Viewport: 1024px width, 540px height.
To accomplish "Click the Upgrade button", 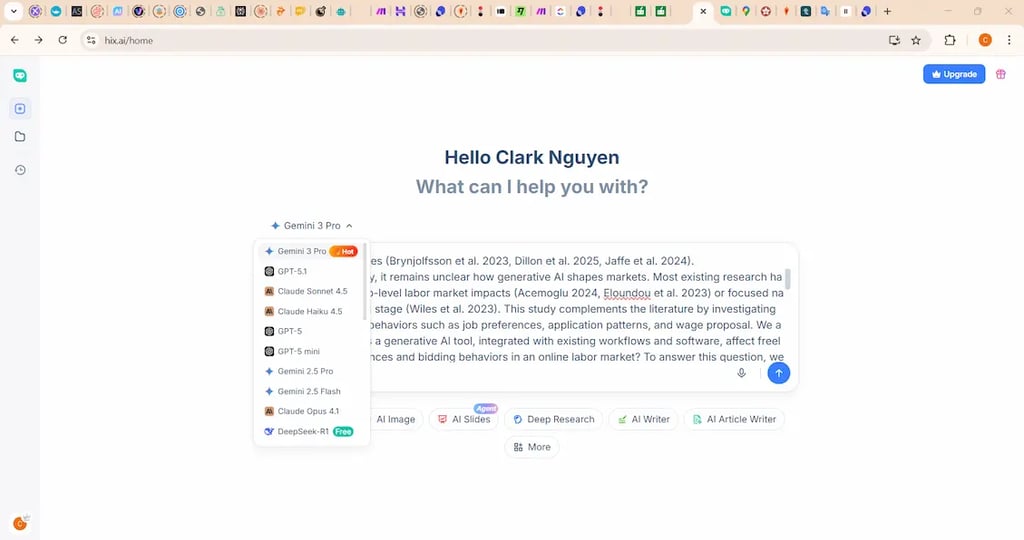I will click(953, 74).
